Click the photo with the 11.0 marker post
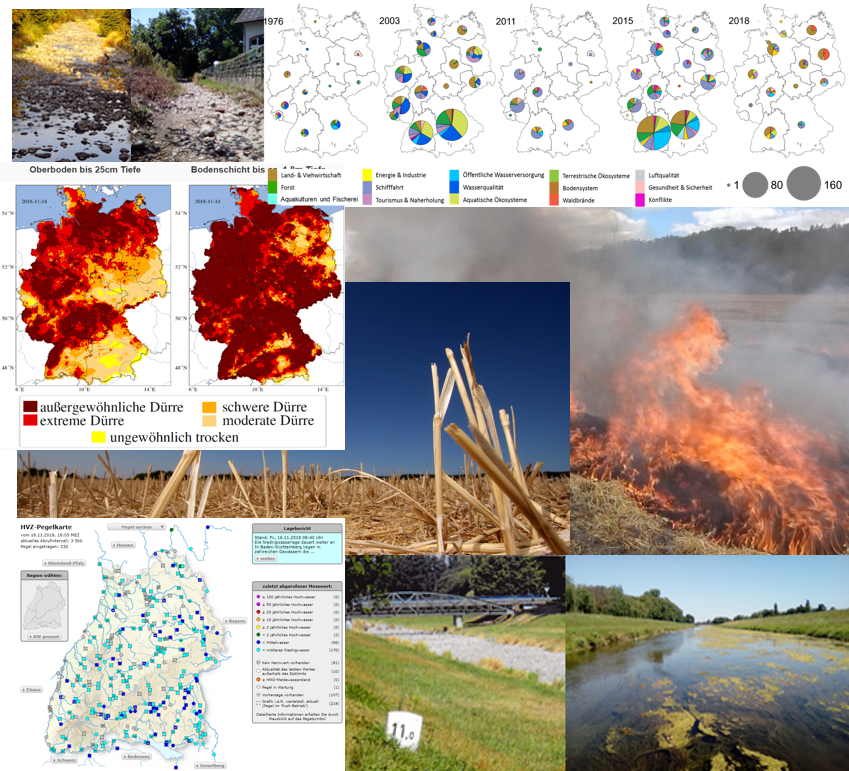The image size is (849, 771). (455, 663)
